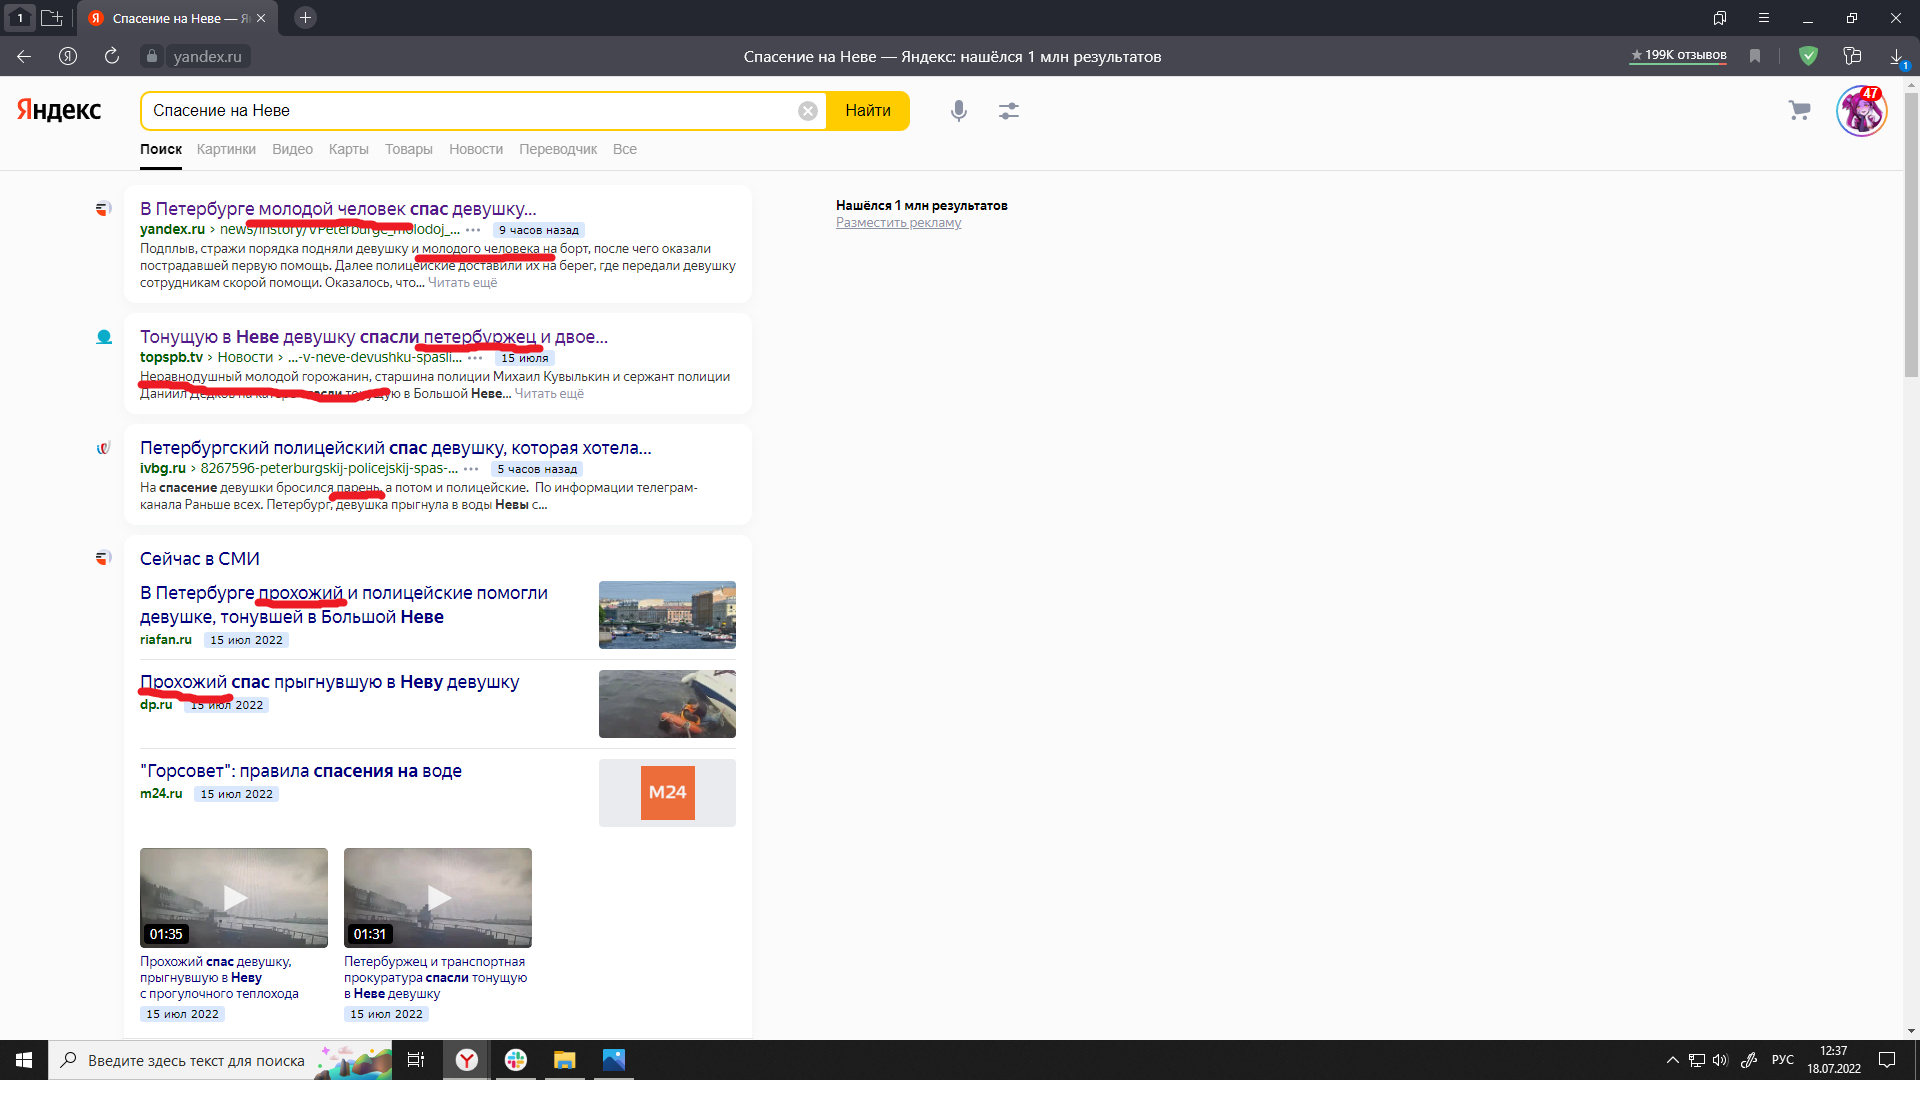Open the Все services tab
Image resolution: width=1930 pixels, height=1094 pixels.
click(625, 149)
